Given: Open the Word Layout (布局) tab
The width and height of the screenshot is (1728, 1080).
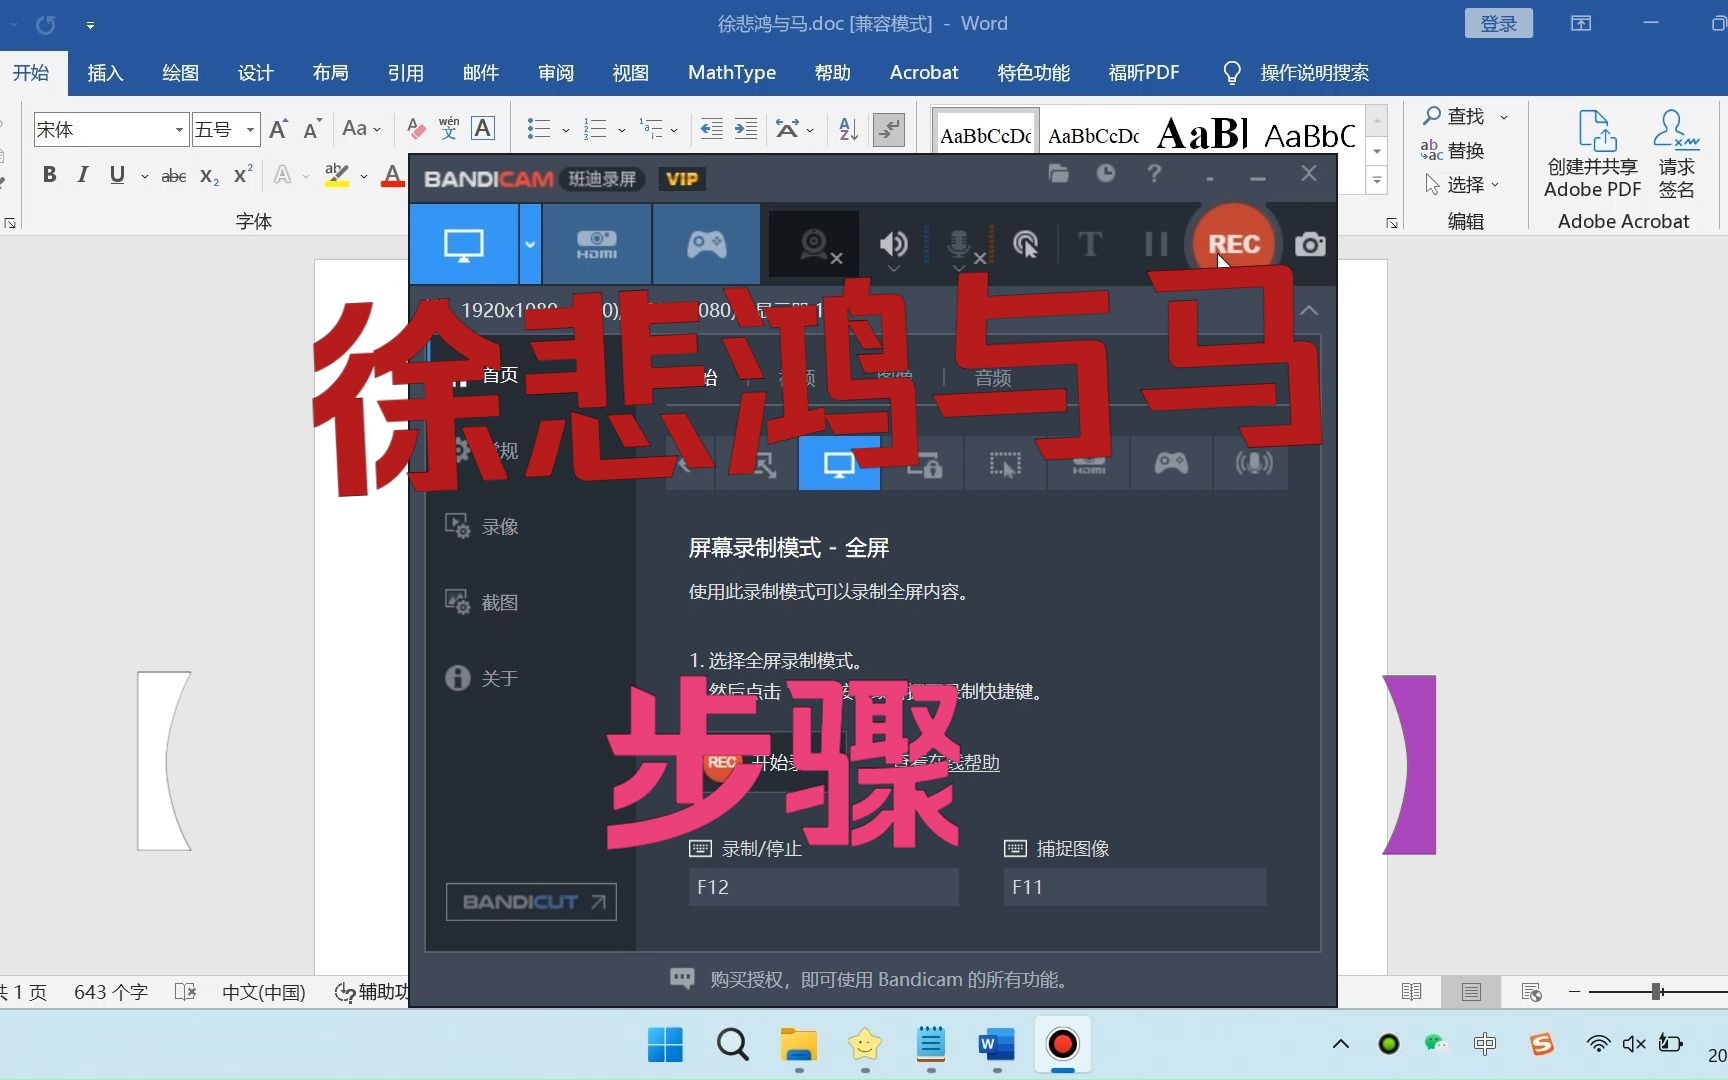Looking at the screenshot, I should click(330, 73).
